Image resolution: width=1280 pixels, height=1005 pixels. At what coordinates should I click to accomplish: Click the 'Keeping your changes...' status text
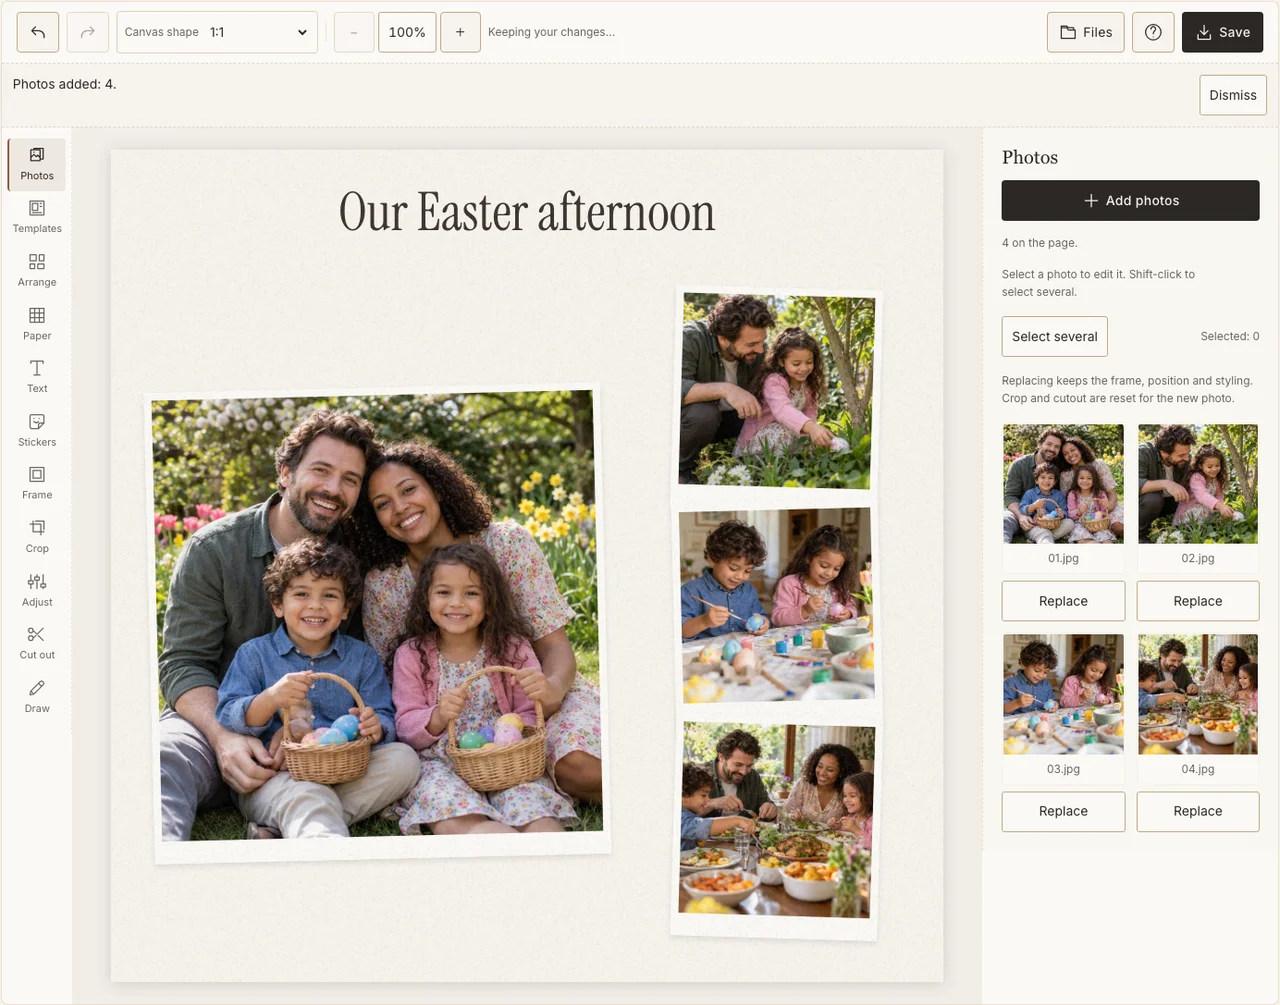coord(551,32)
